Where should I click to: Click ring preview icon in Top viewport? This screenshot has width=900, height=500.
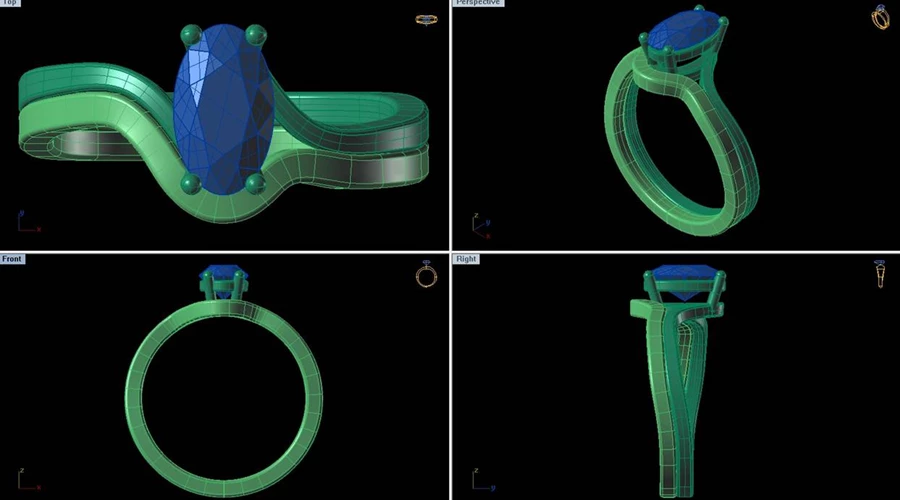click(x=426, y=19)
